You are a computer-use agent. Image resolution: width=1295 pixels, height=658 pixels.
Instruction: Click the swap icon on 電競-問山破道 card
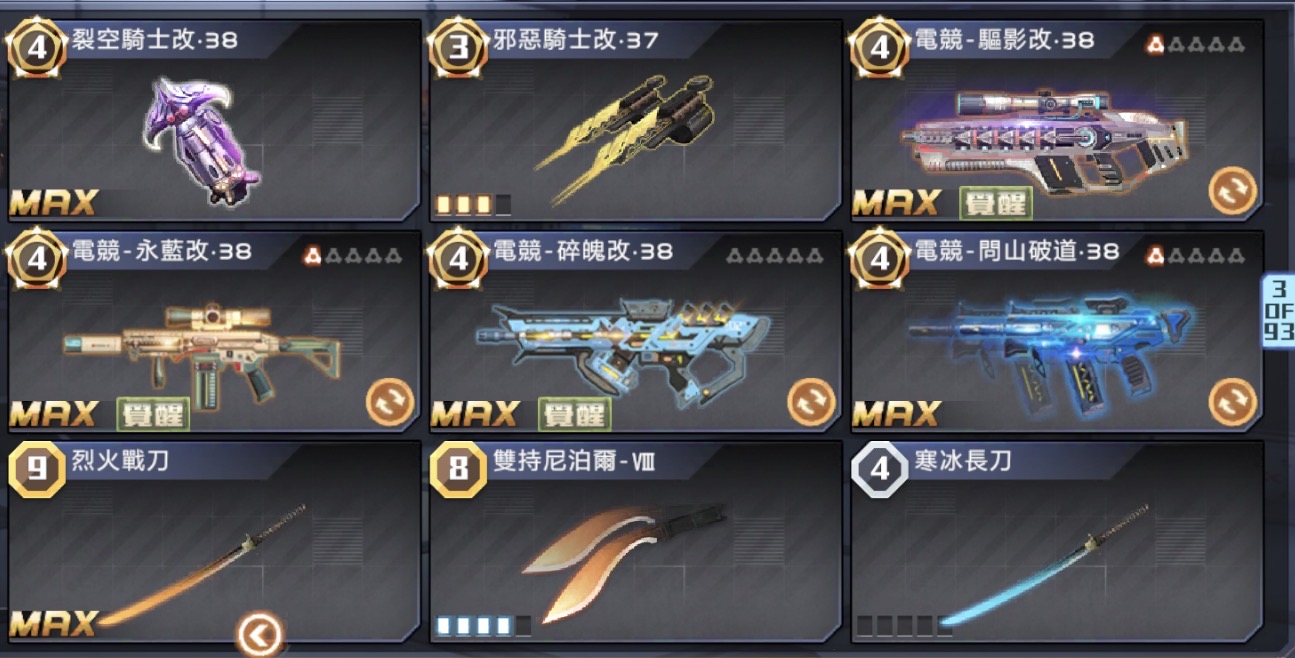pyautogui.click(x=1233, y=402)
